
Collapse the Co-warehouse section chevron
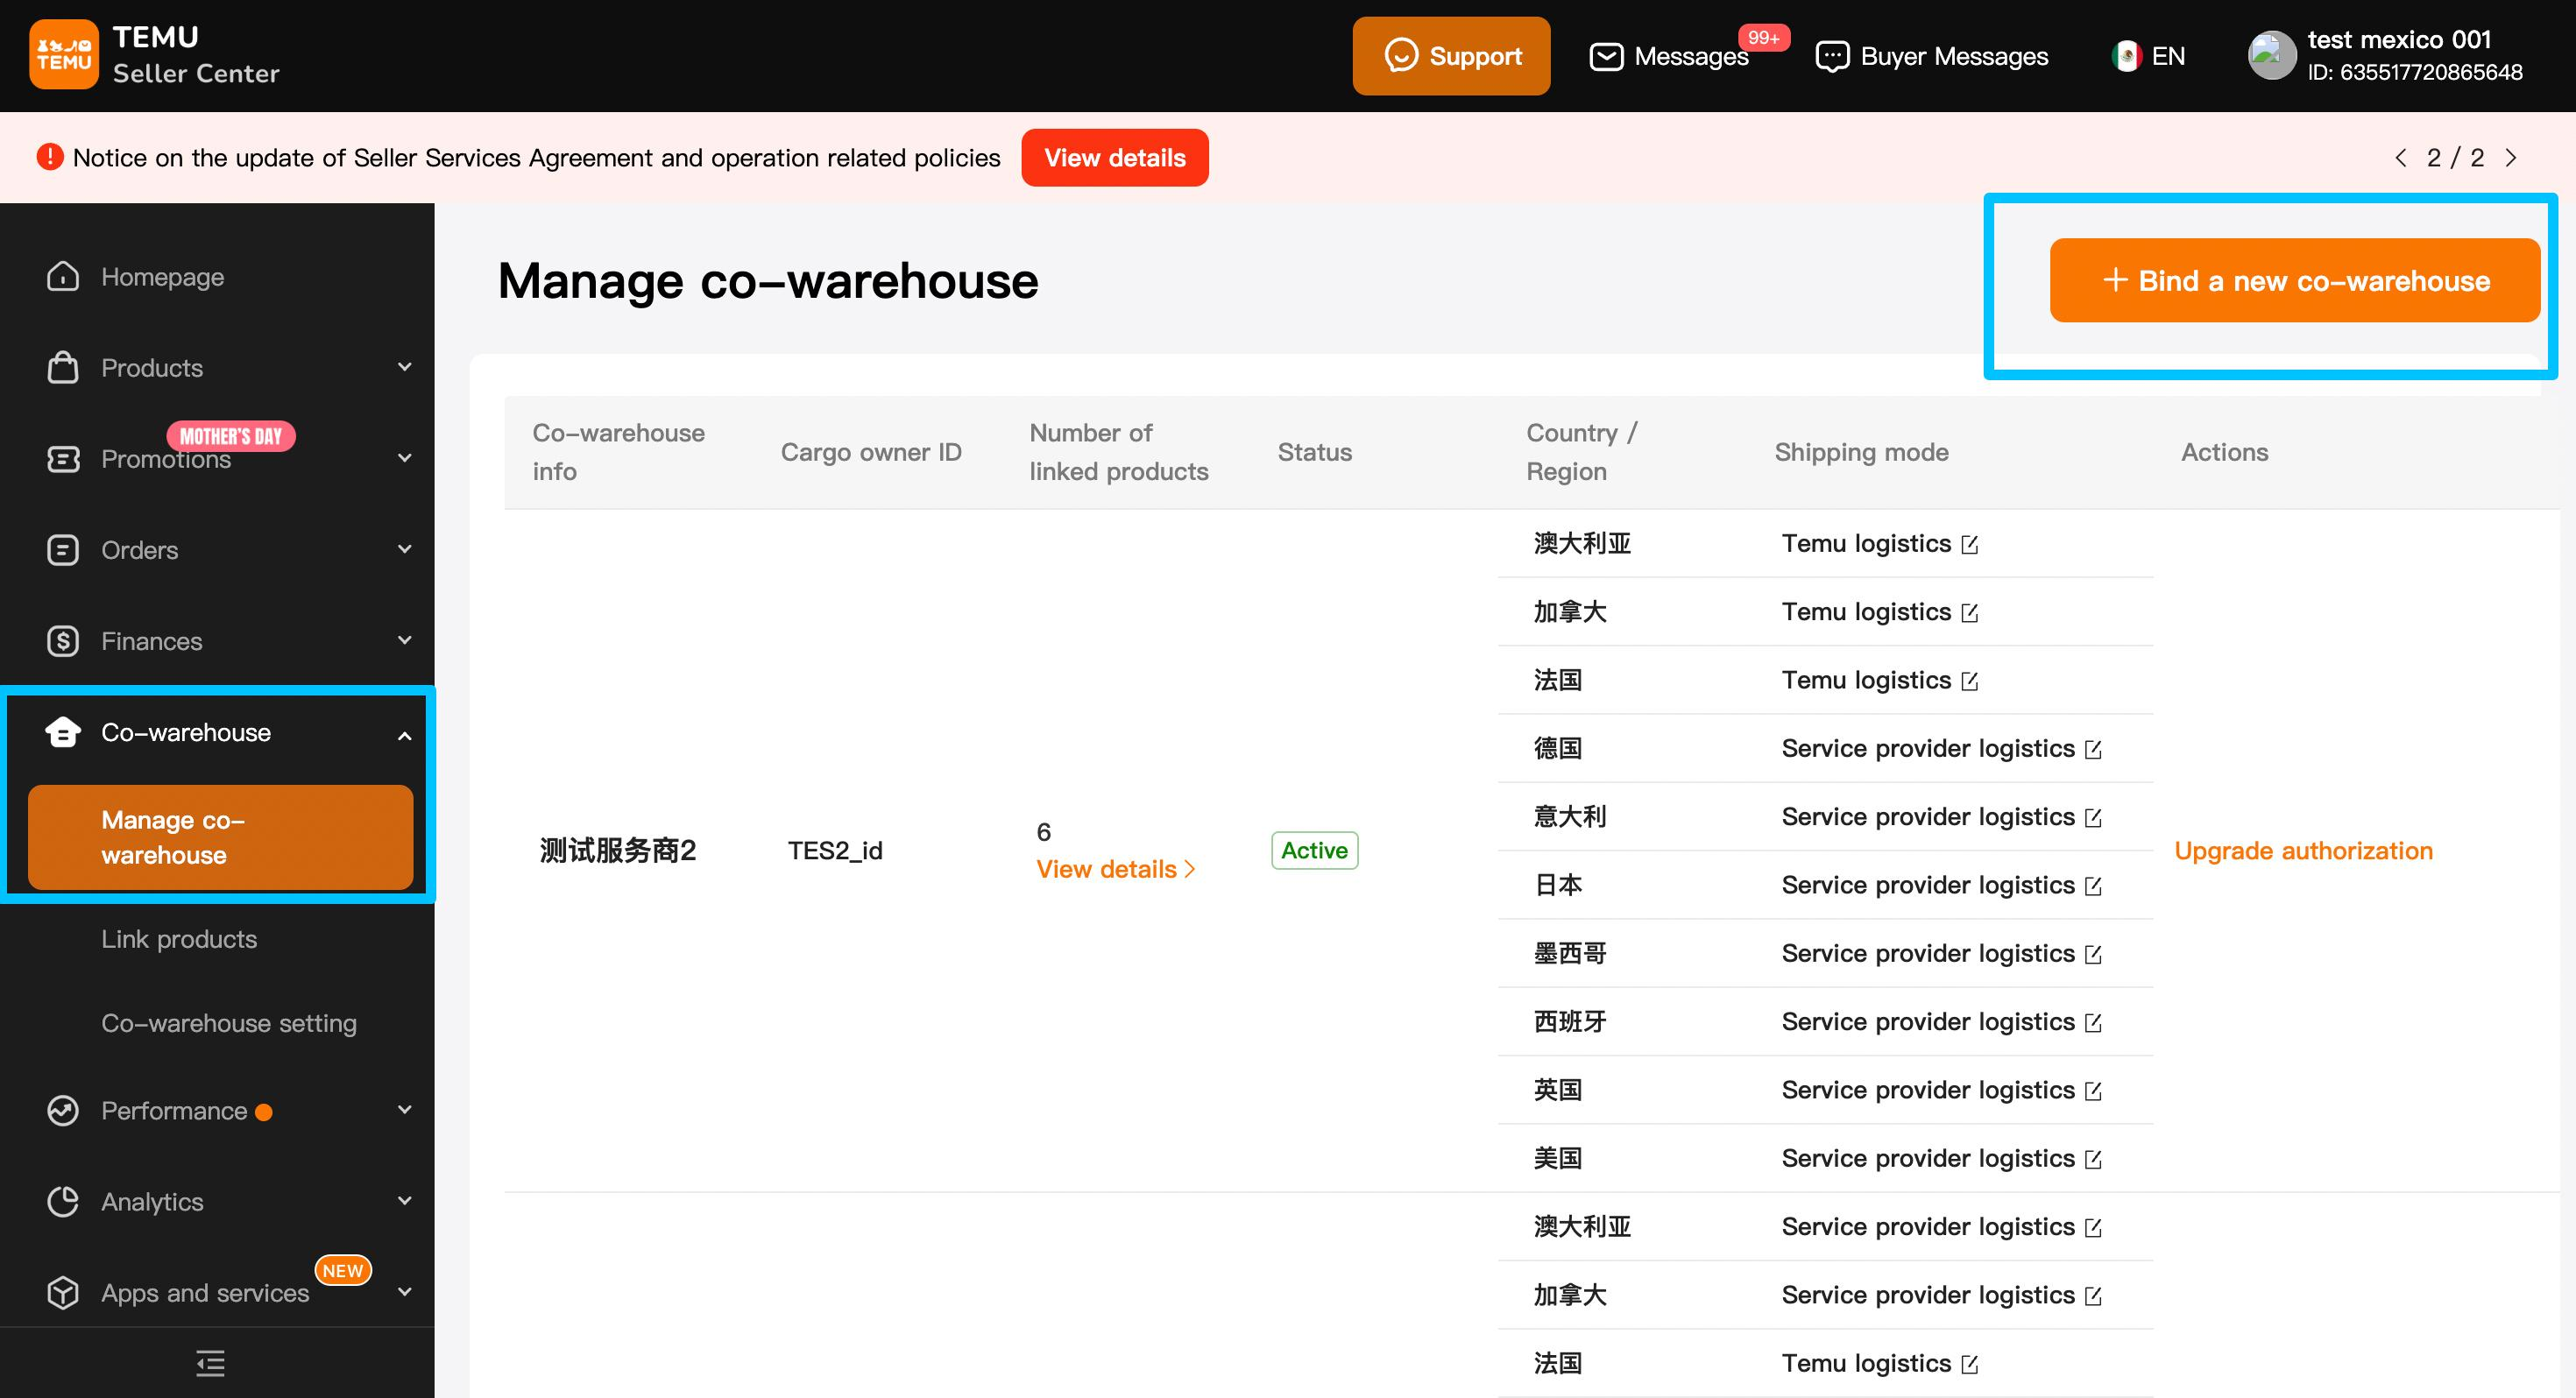404,735
